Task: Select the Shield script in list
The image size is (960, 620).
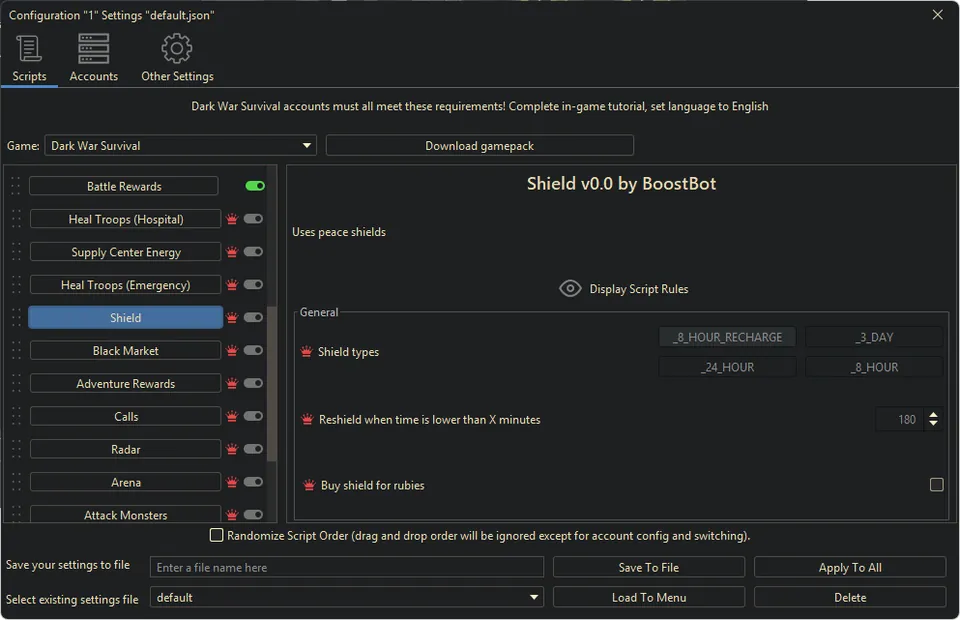Action: point(126,318)
